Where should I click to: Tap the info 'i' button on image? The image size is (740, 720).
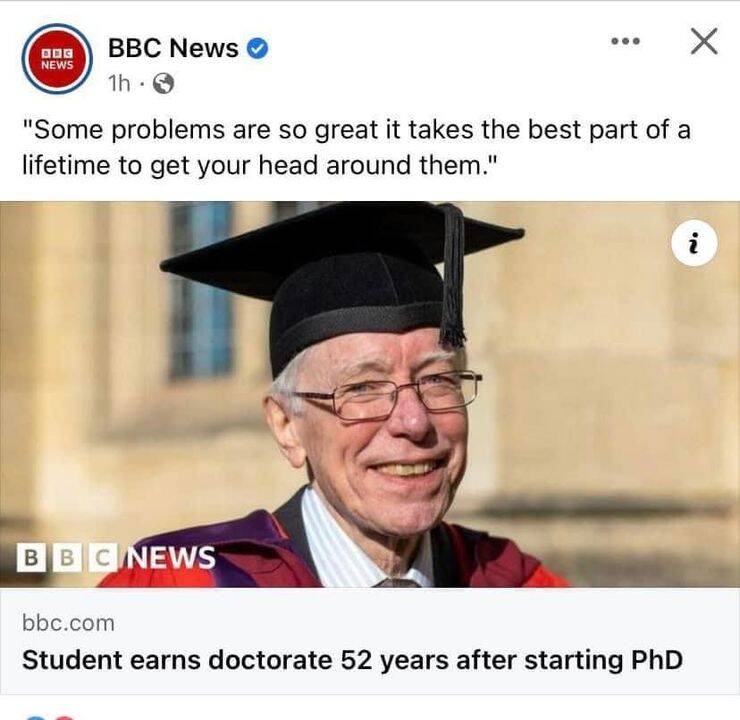coord(694,243)
